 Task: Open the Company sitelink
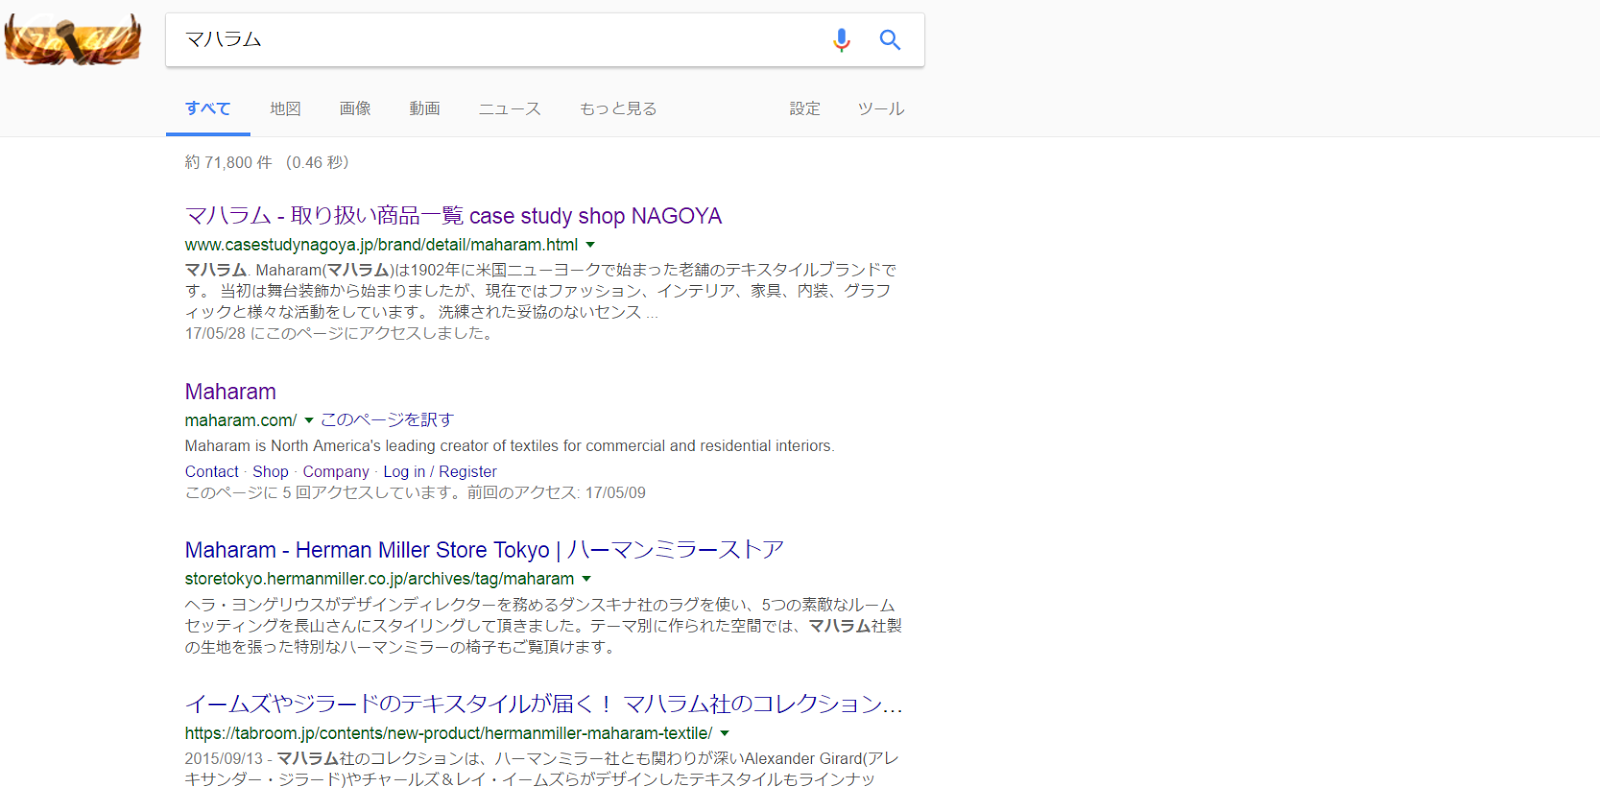[336, 472]
